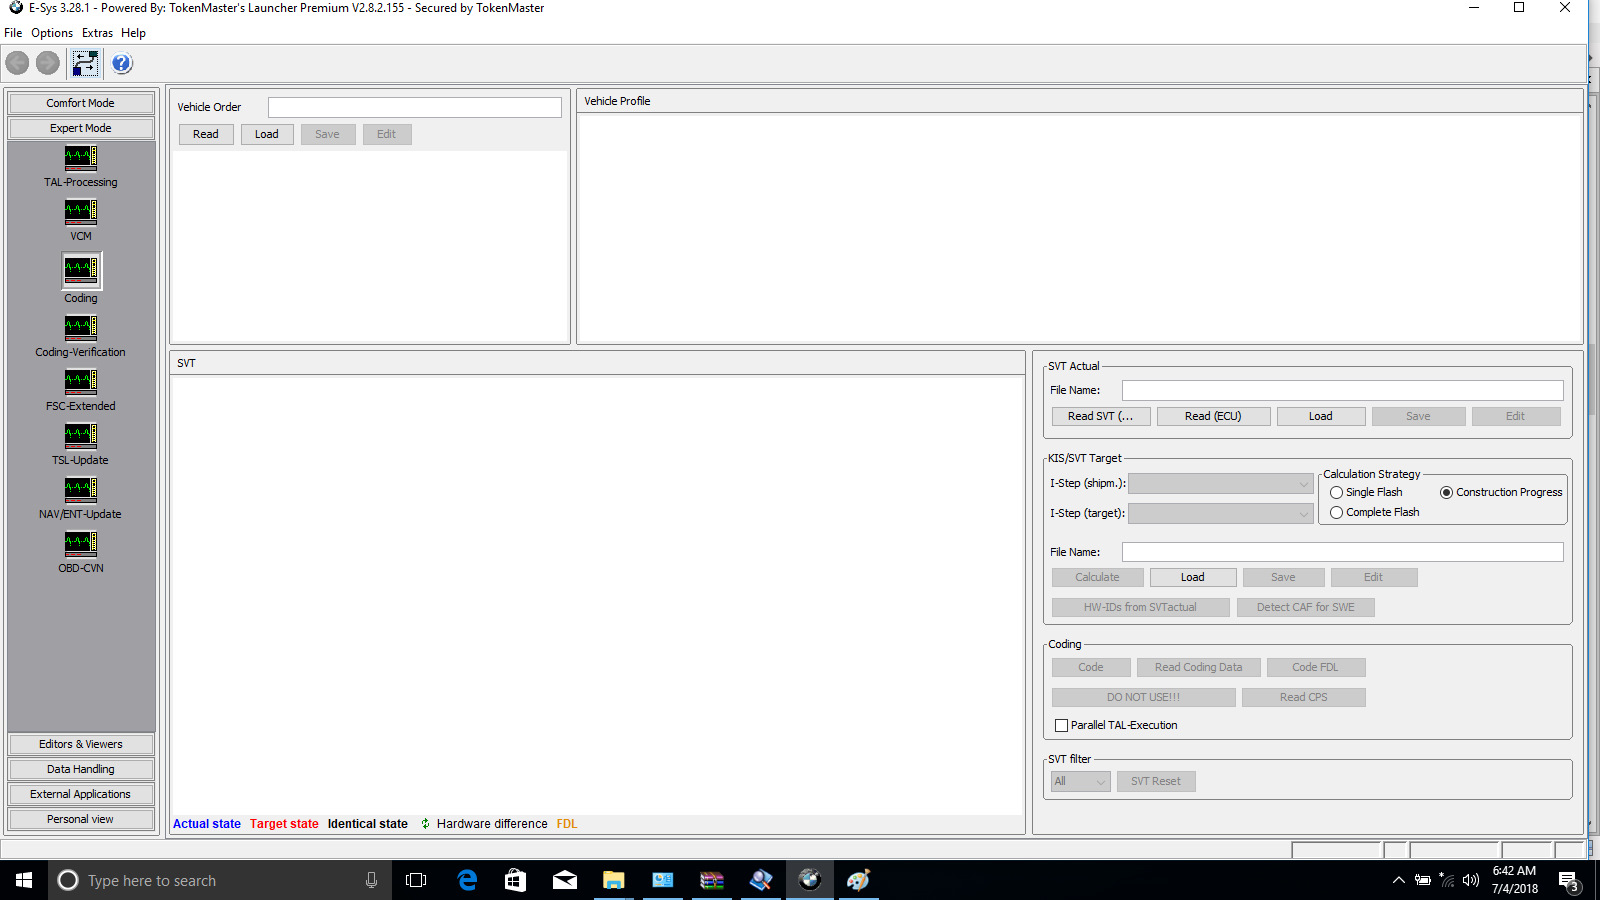Open the SVT filter All dropdown
The image size is (1600, 900).
tap(1081, 782)
